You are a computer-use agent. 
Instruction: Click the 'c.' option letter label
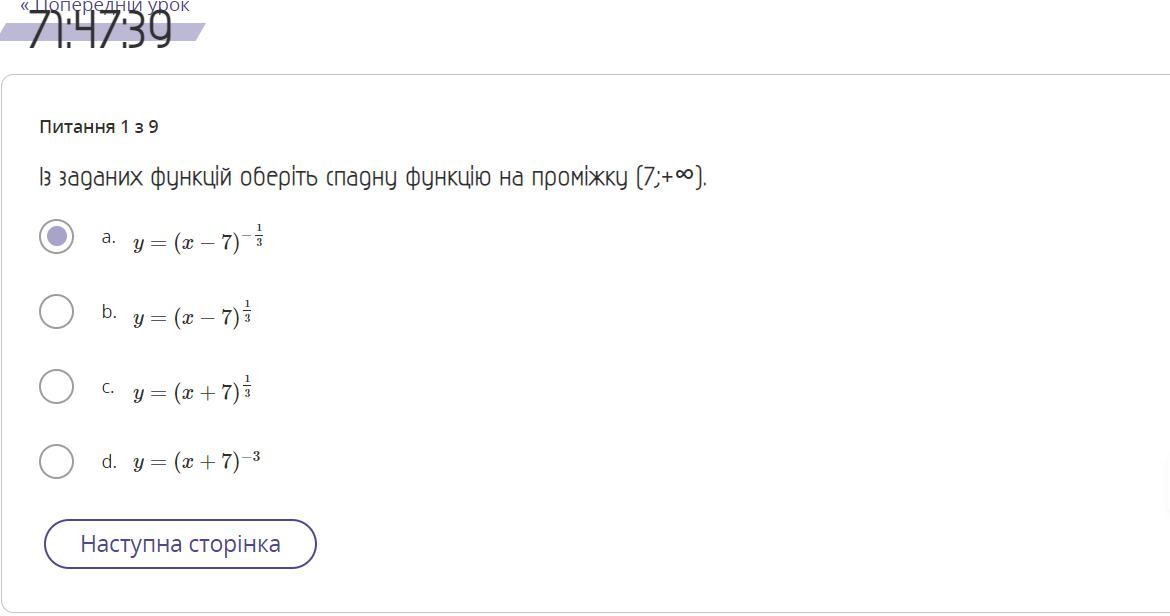point(108,387)
